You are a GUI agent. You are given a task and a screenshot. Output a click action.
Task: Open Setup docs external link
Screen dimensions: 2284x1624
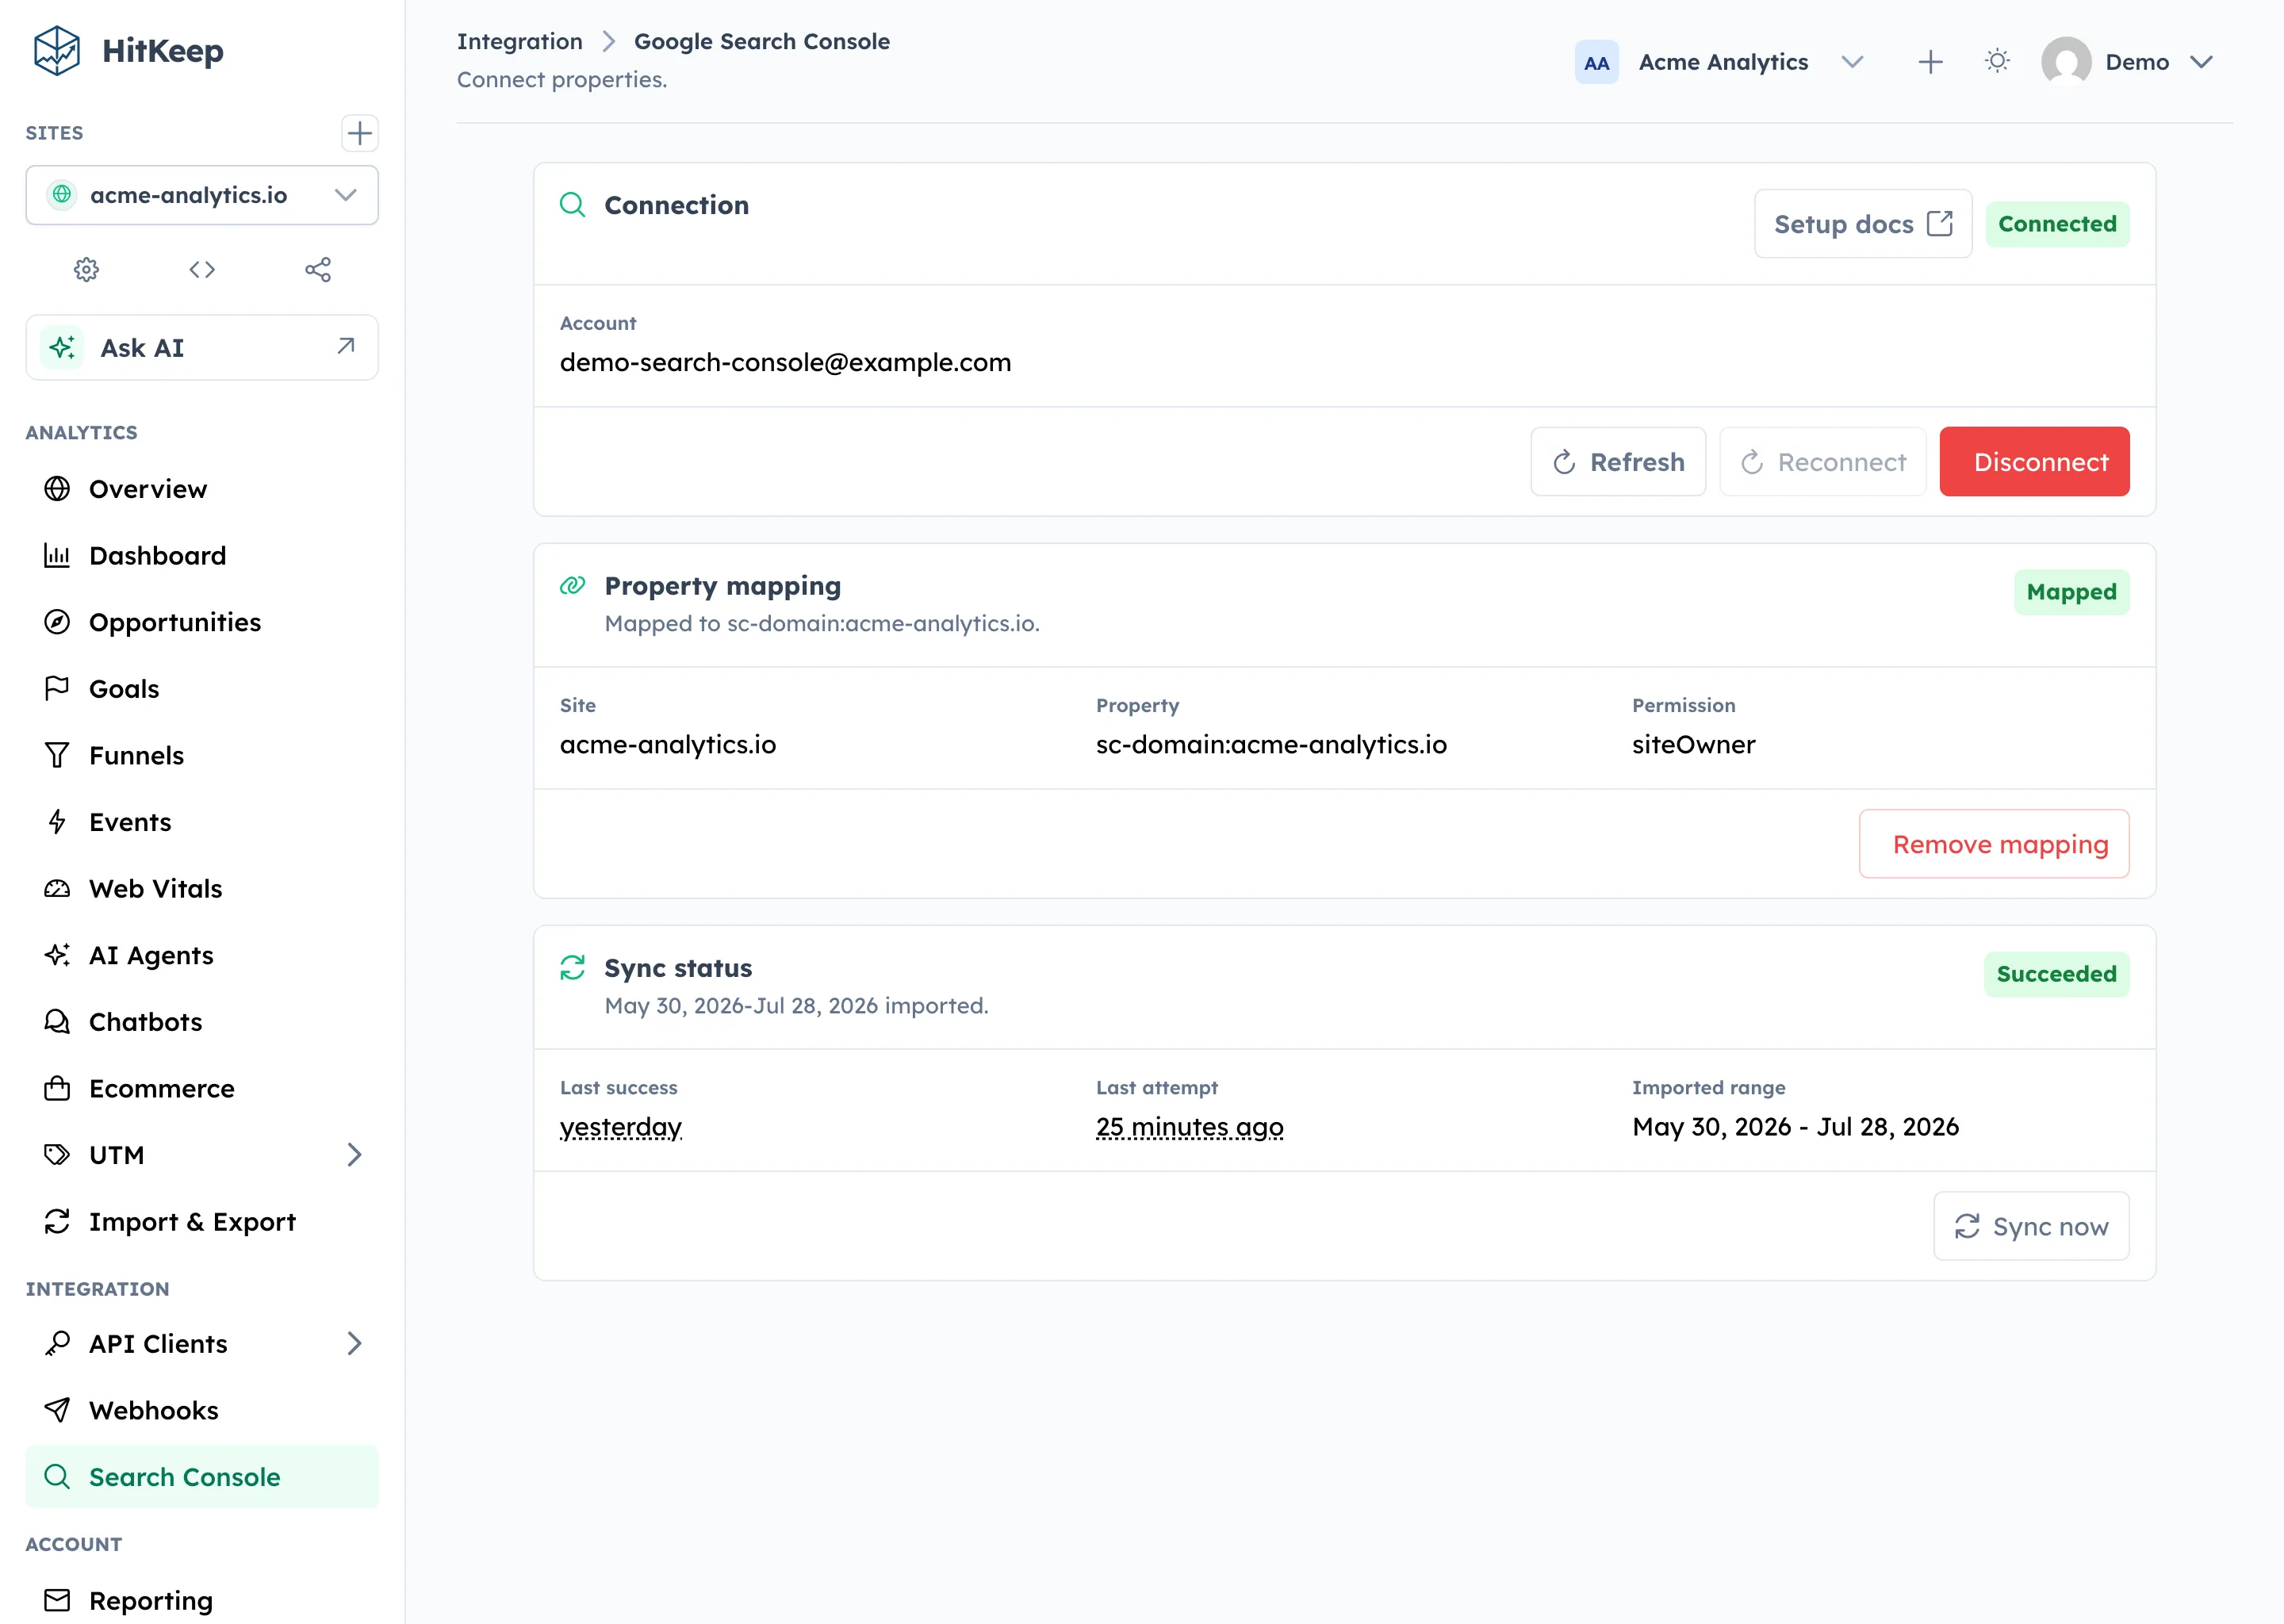[x=1863, y=224]
